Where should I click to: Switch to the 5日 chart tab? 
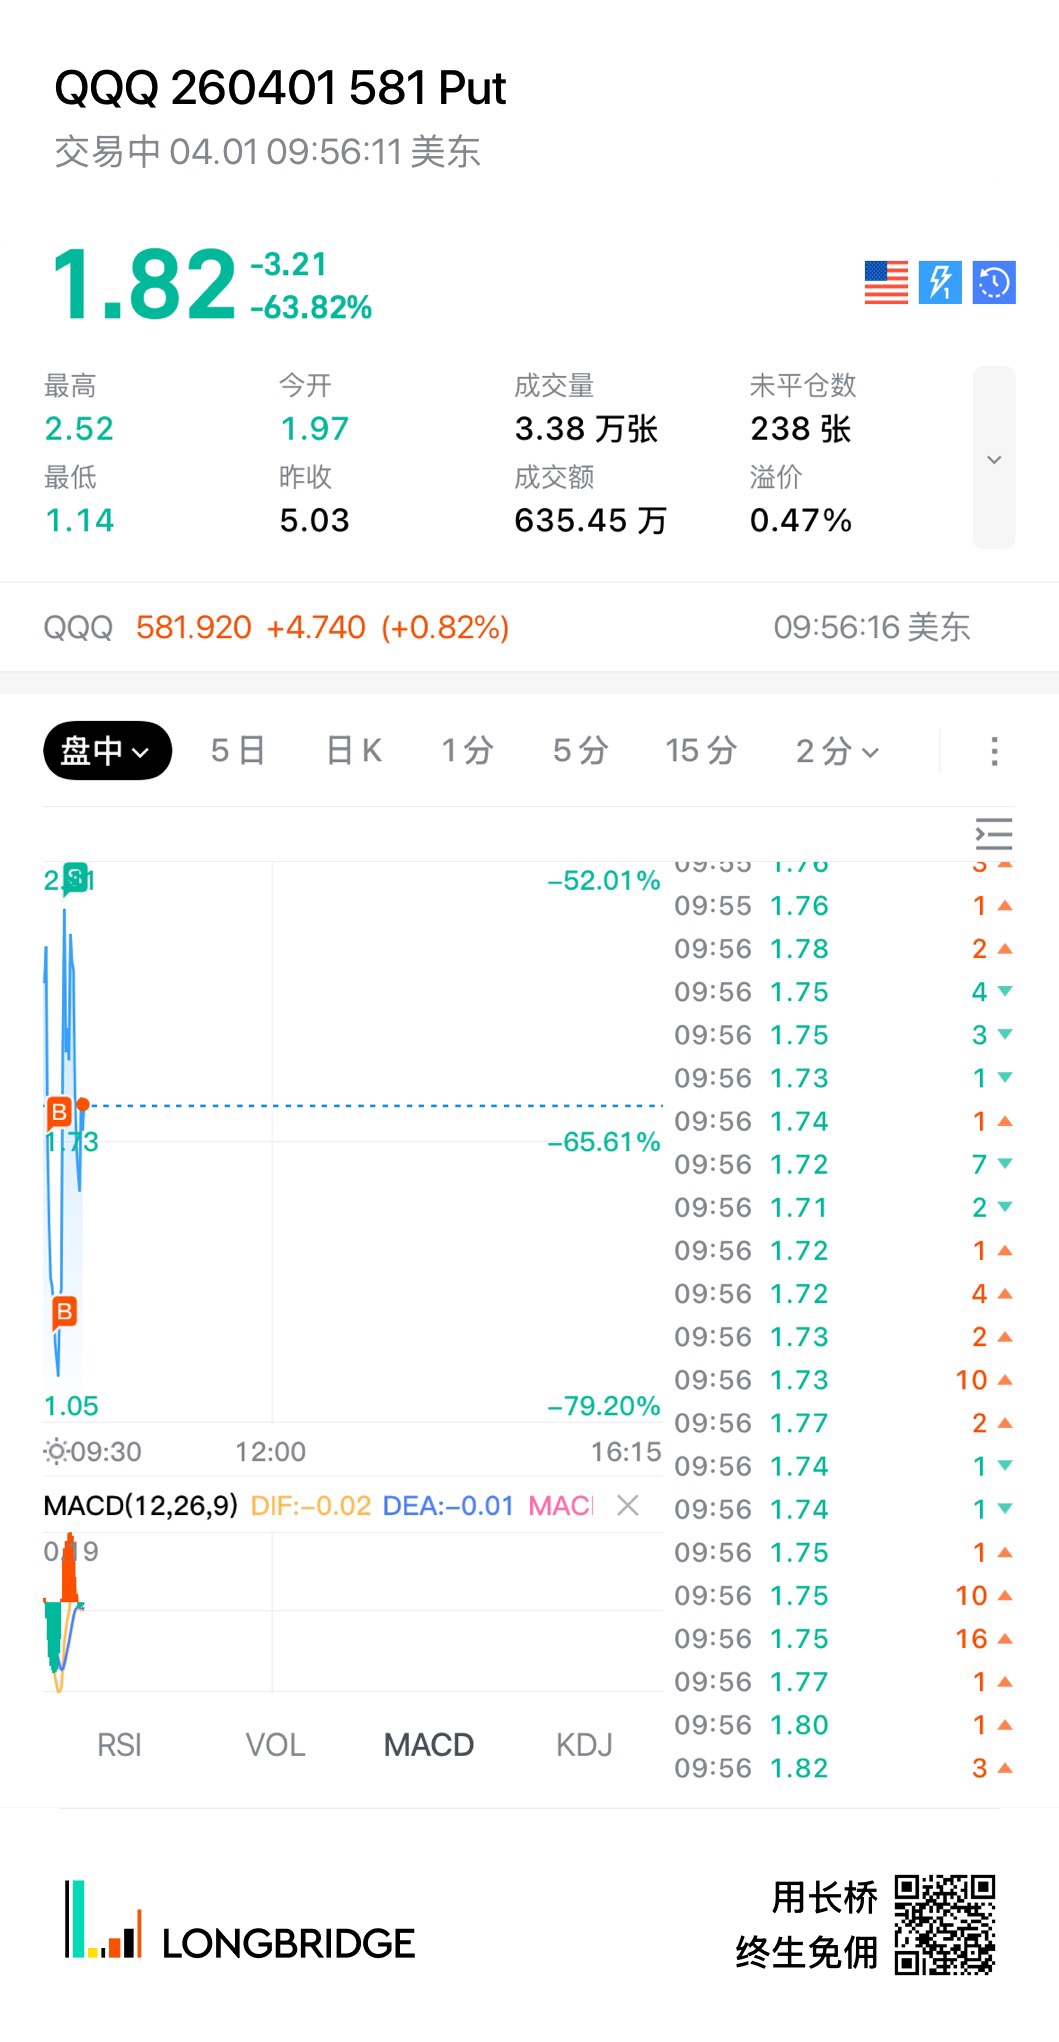tap(238, 751)
